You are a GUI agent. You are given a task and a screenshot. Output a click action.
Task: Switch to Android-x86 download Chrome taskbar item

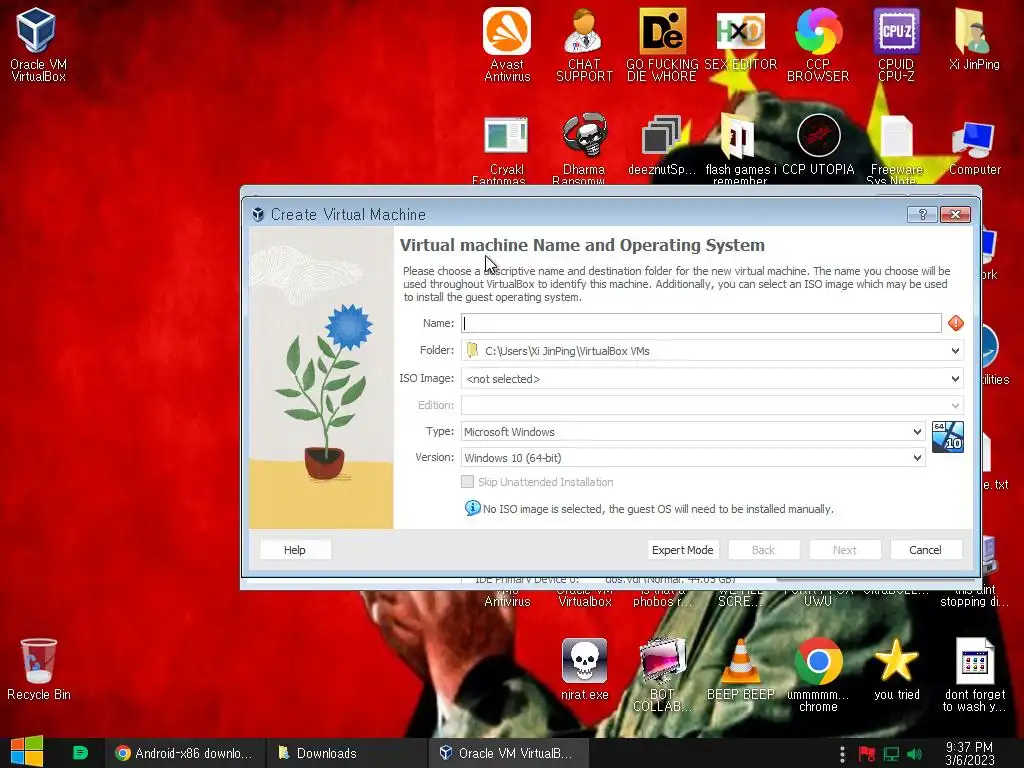[x=184, y=753]
